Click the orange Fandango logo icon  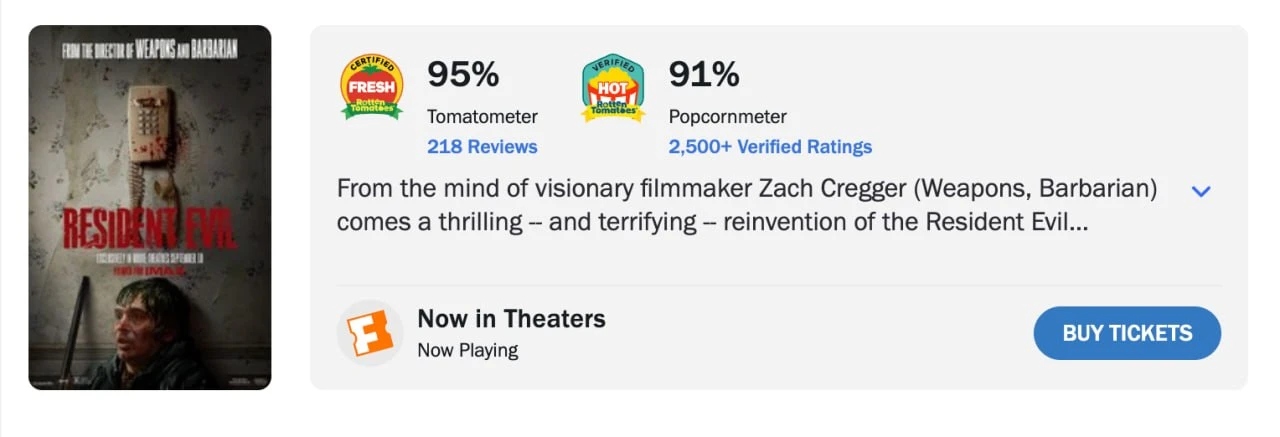point(369,333)
